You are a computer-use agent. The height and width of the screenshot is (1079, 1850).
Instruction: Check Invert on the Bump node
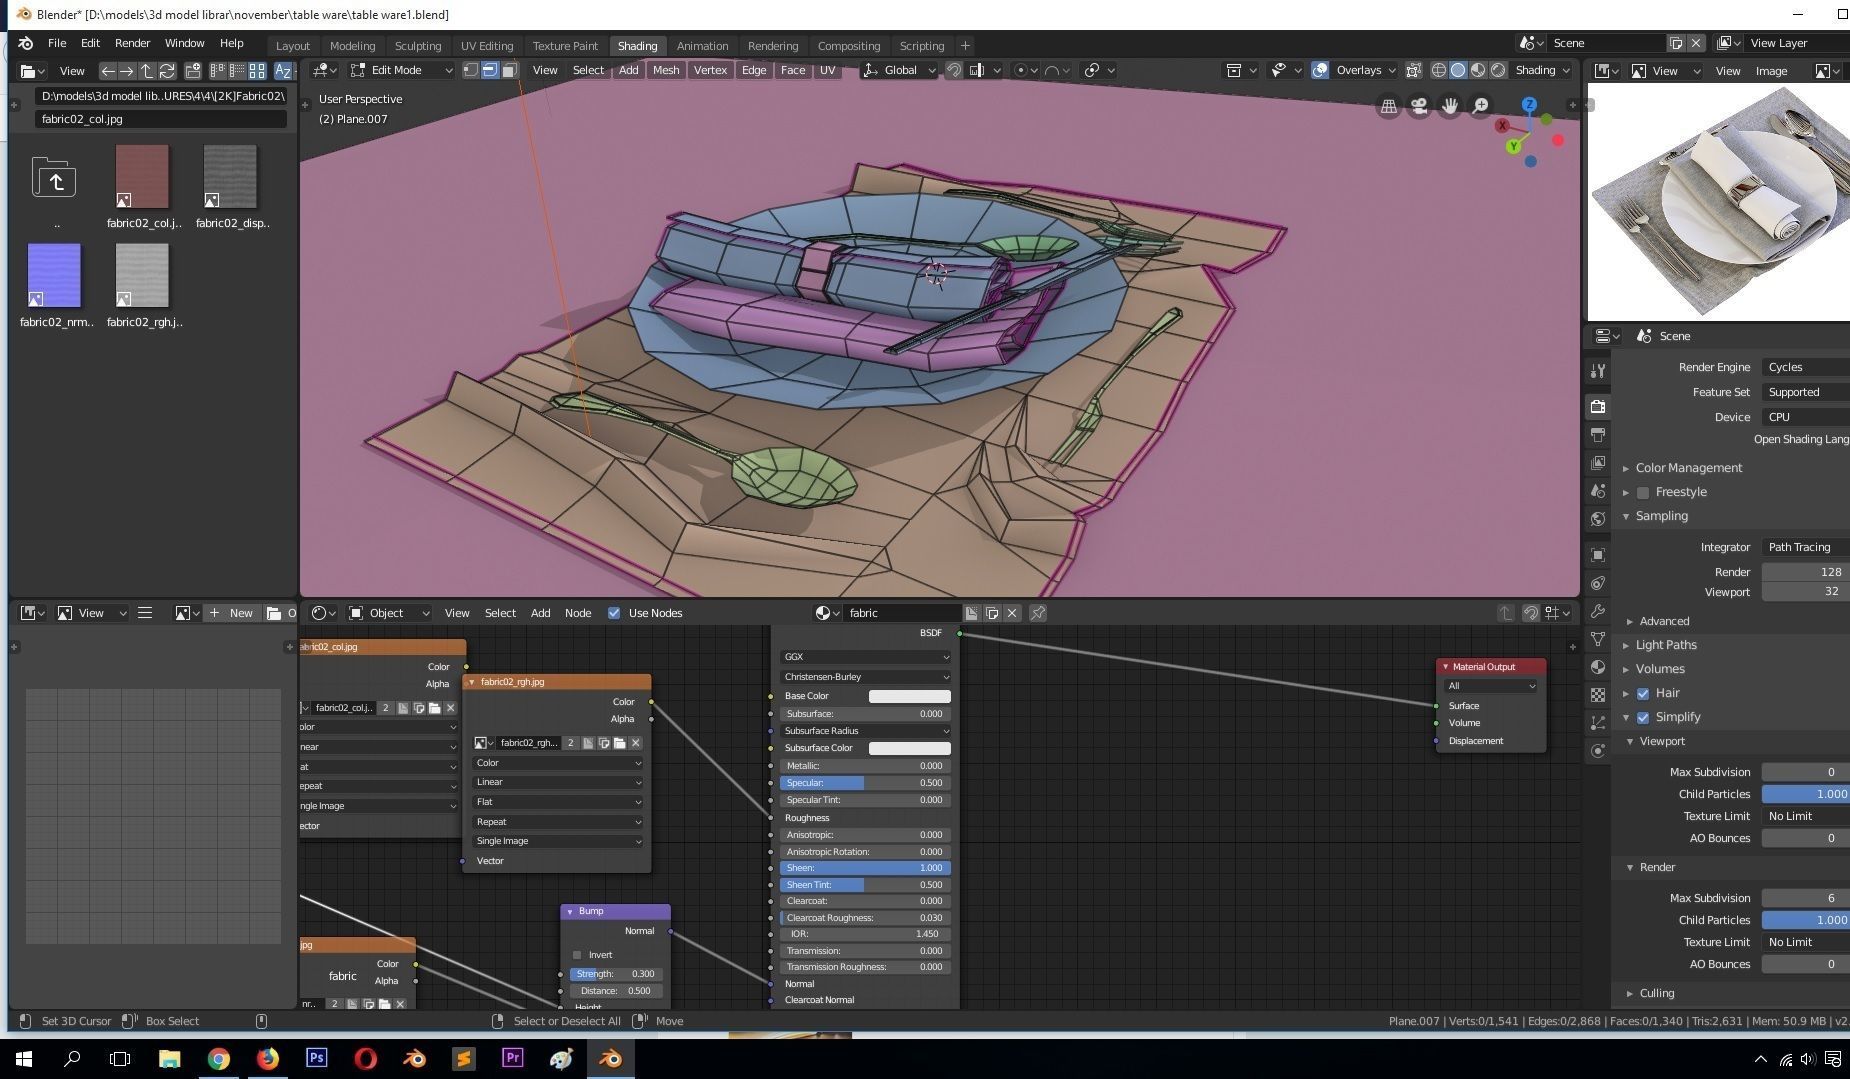point(577,955)
